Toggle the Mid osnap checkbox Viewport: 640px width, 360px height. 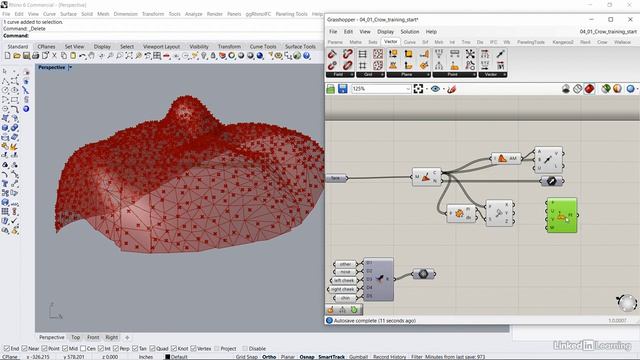(x=65, y=349)
